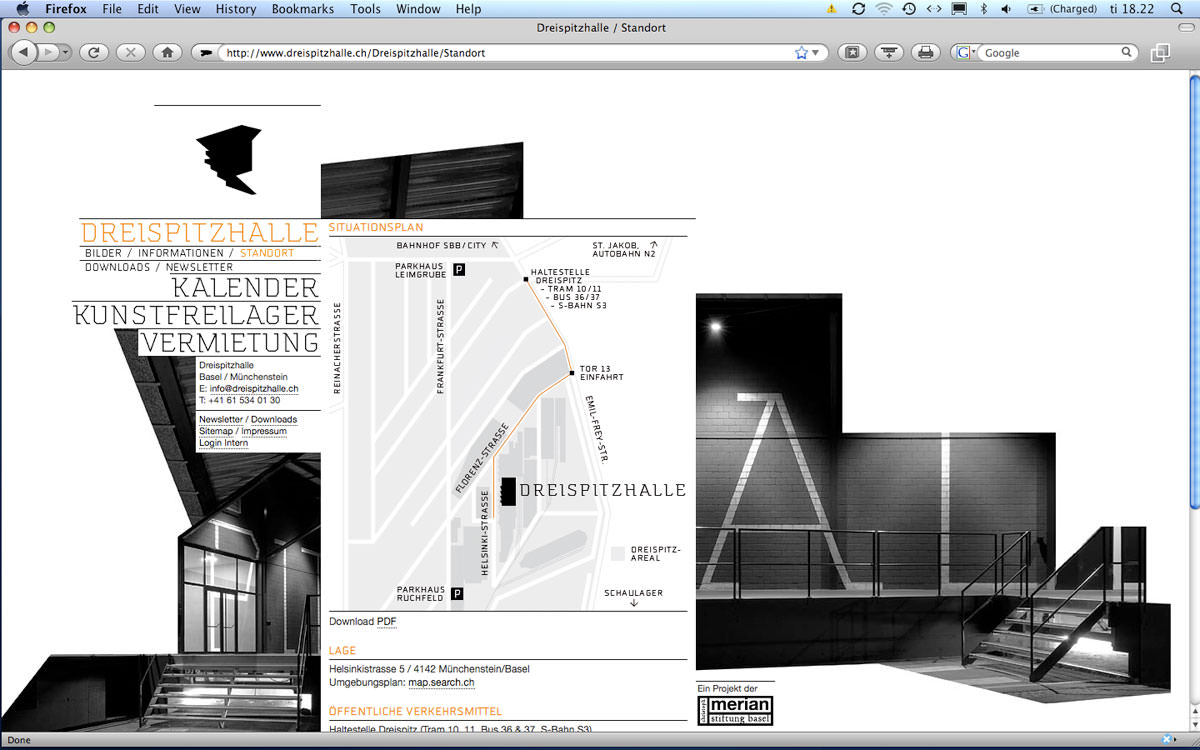Open the Impressum link

(x=264, y=432)
